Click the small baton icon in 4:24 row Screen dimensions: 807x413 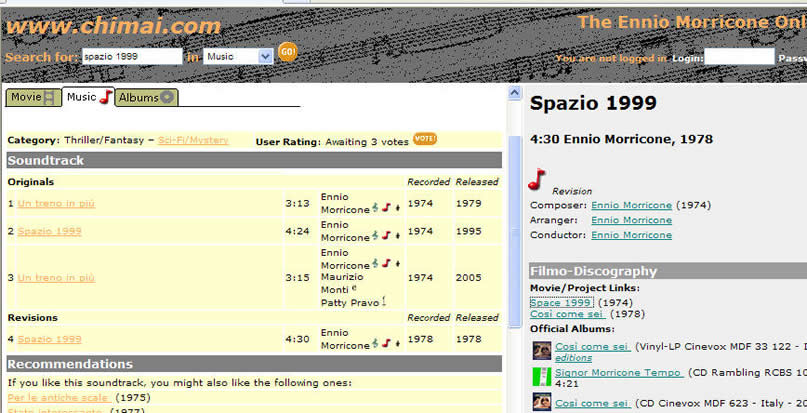click(x=397, y=236)
